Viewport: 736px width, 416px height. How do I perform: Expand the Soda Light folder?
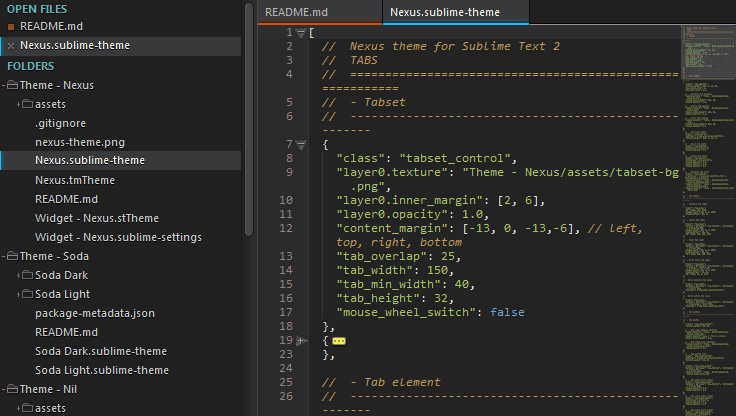pyautogui.click(x=19, y=294)
